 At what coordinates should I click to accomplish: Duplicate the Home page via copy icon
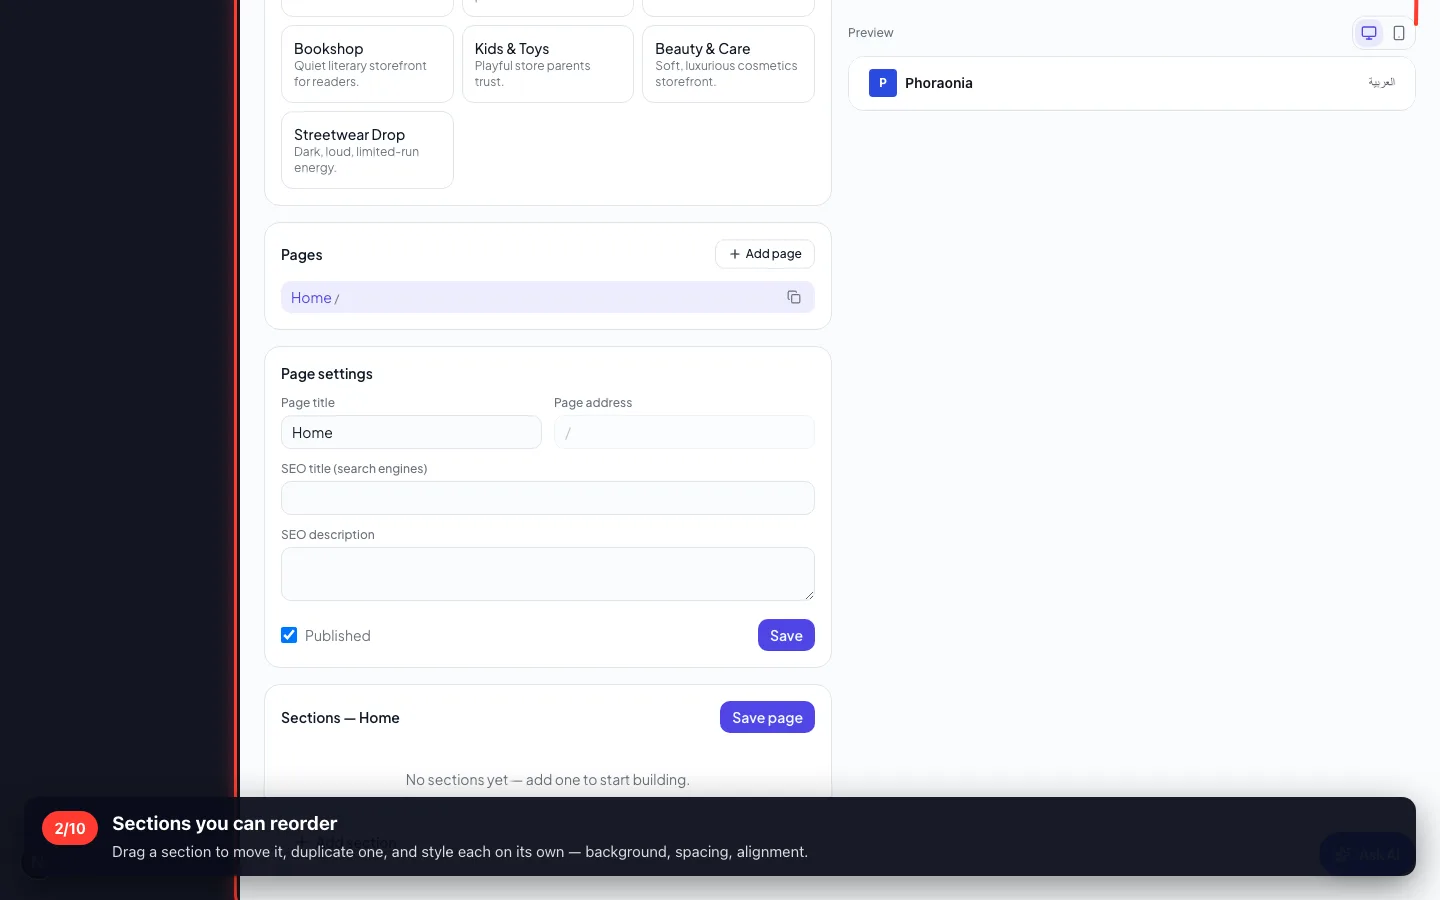click(x=794, y=297)
